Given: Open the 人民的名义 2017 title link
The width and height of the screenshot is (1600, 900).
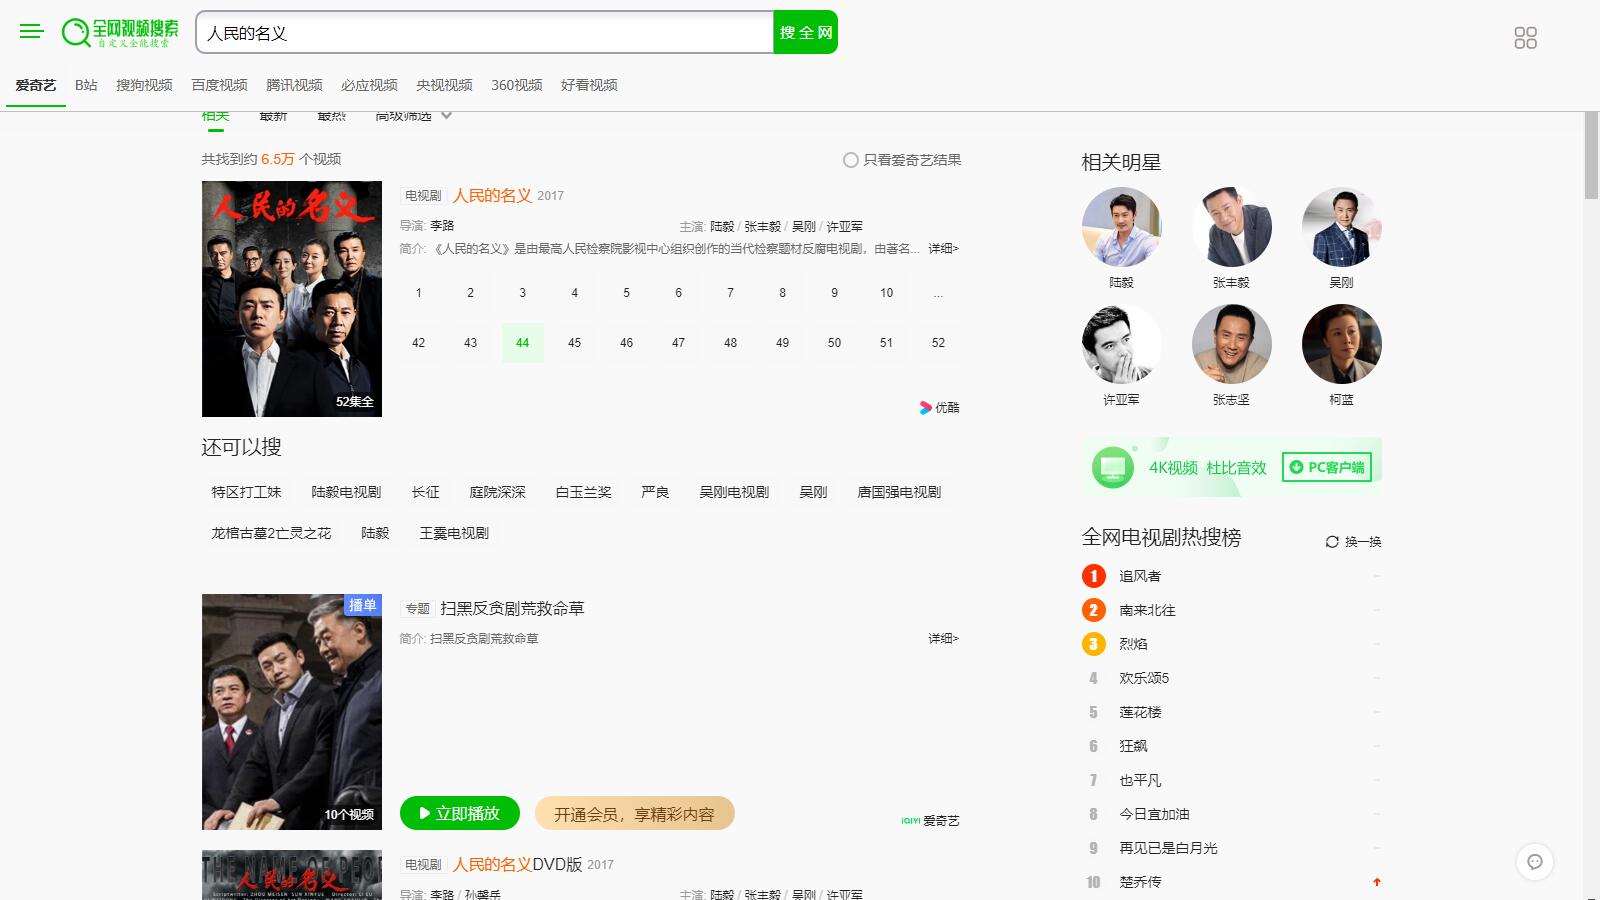Looking at the screenshot, I should click(492, 196).
